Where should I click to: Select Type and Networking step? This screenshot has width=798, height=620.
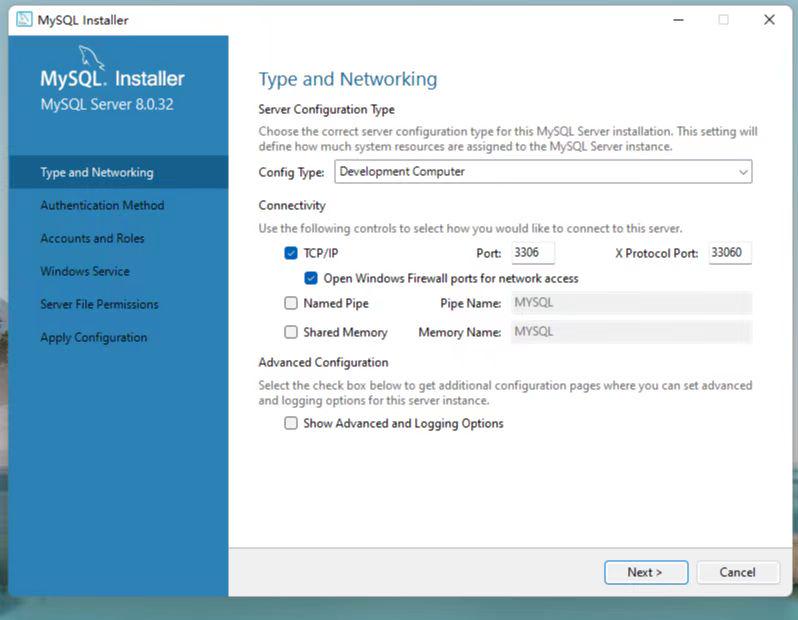coord(119,172)
